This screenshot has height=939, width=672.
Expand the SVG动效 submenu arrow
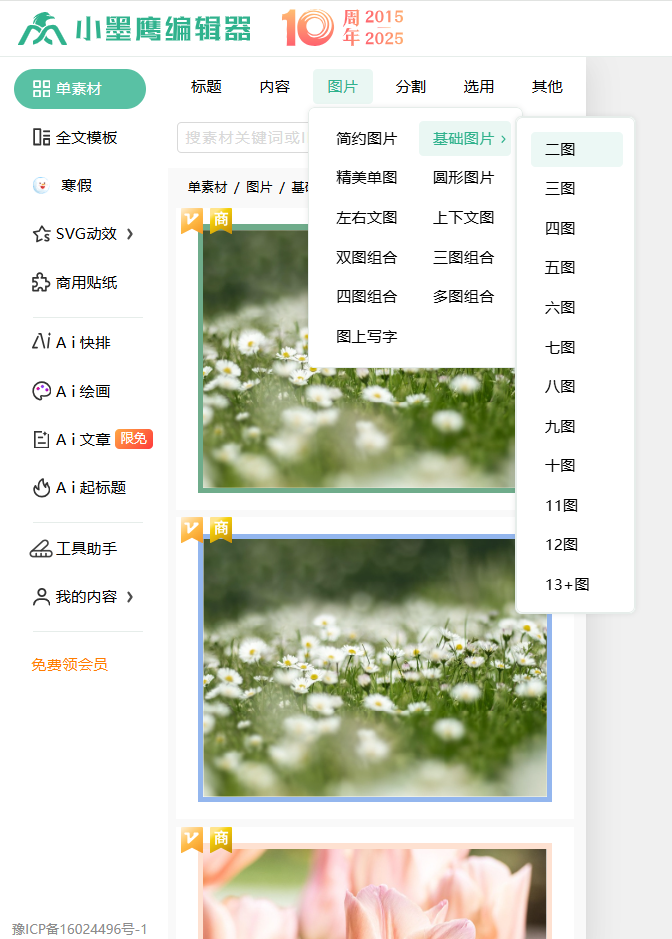click(130, 234)
